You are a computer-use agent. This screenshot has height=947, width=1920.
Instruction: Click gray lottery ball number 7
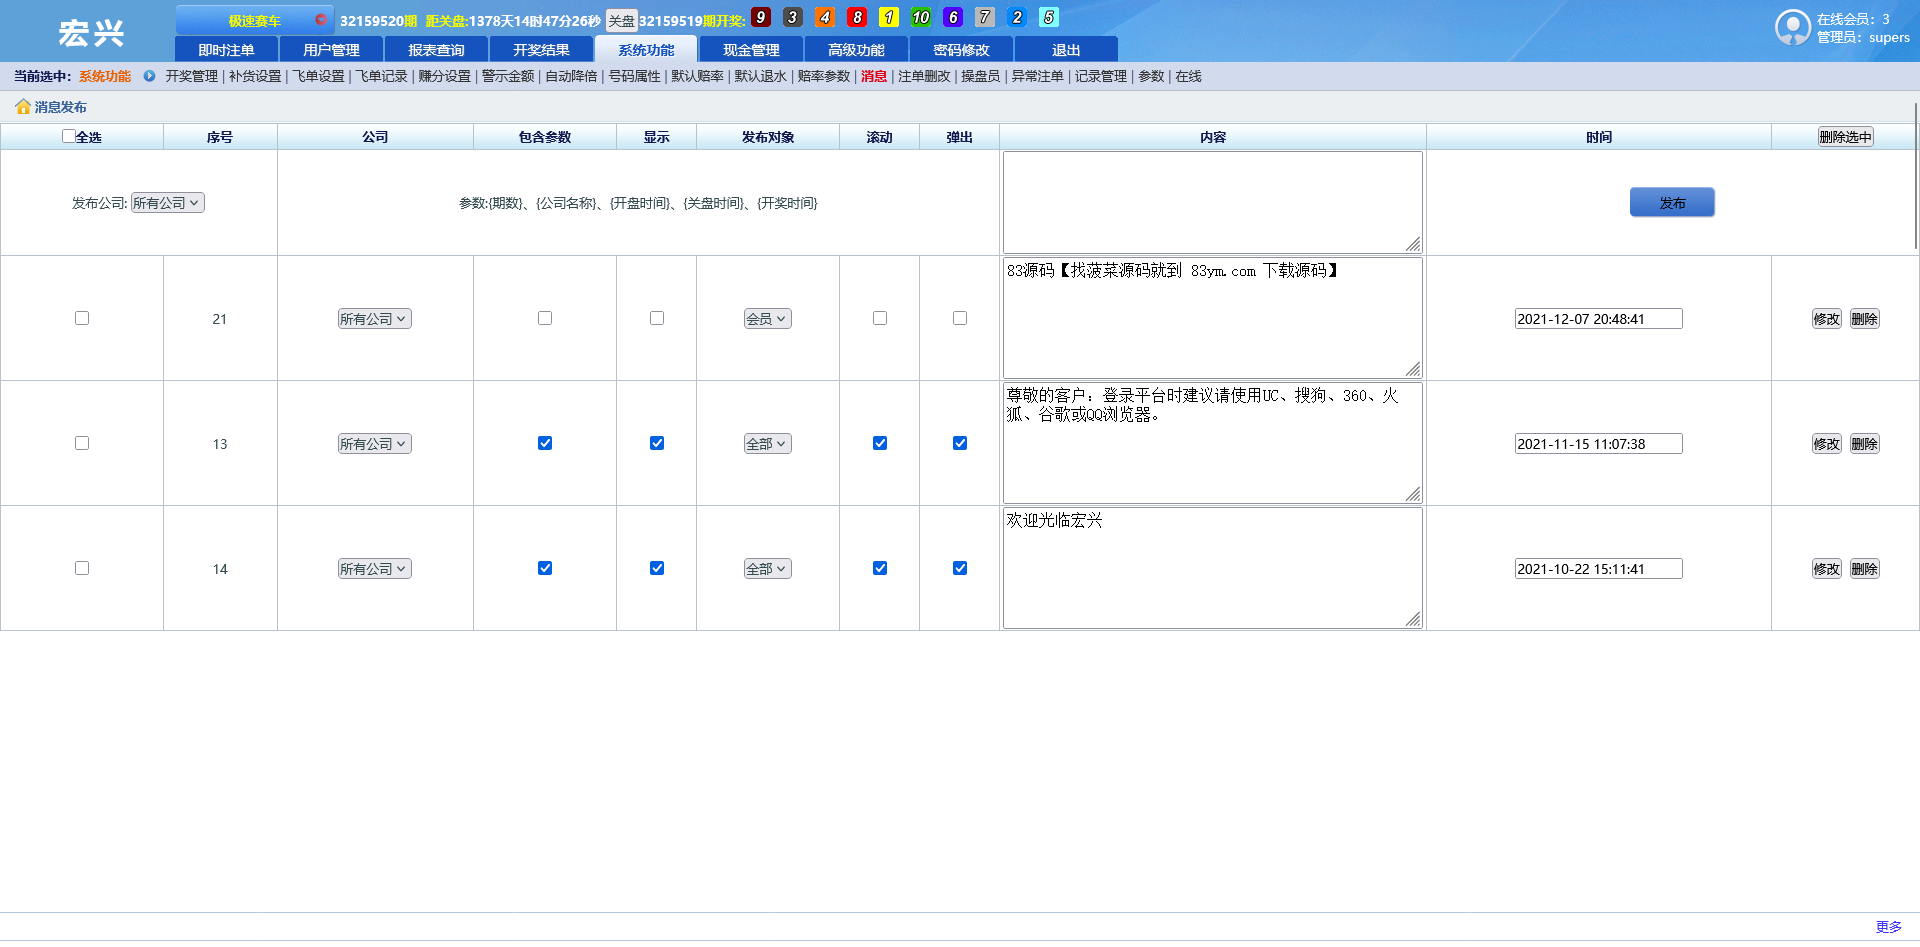pyautogui.click(x=985, y=17)
